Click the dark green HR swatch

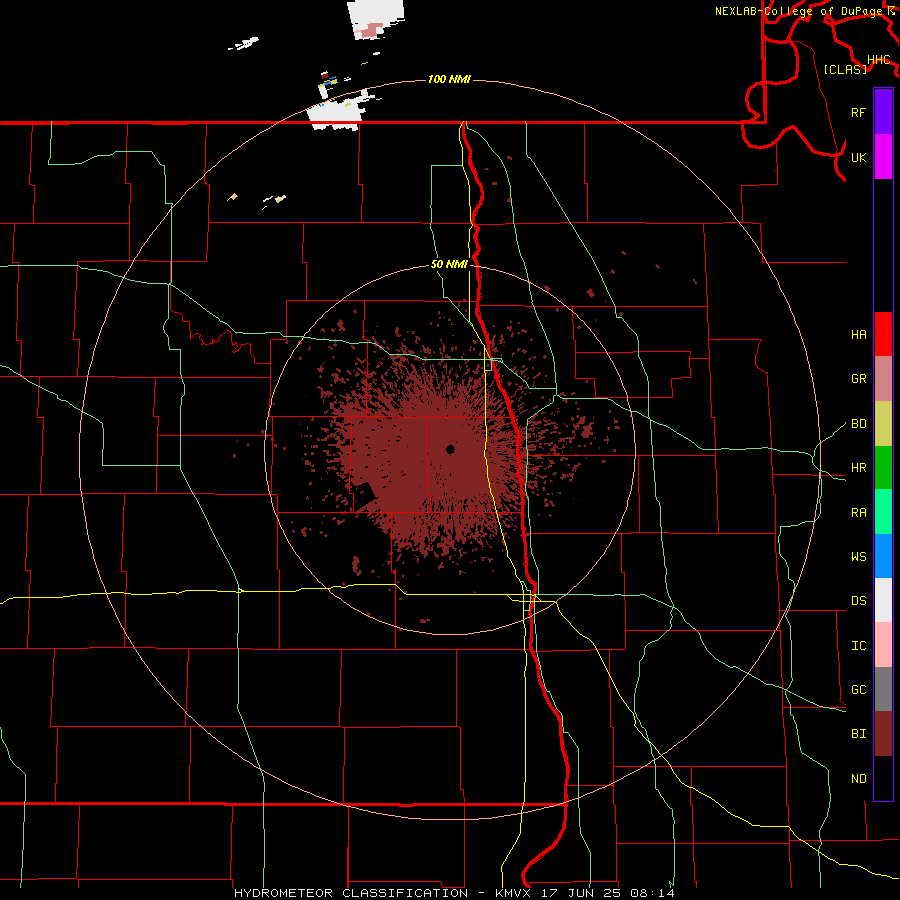click(x=883, y=467)
